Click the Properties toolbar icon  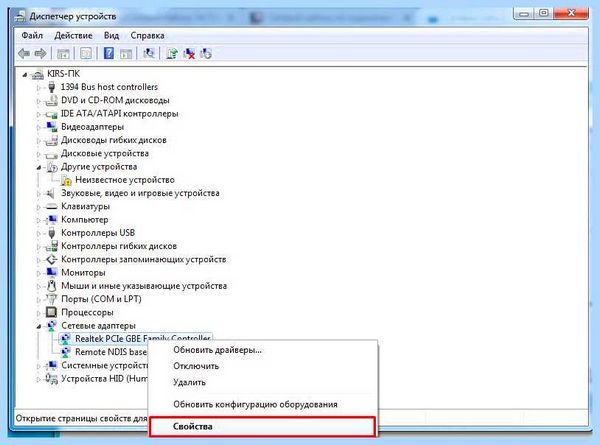coord(86,54)
